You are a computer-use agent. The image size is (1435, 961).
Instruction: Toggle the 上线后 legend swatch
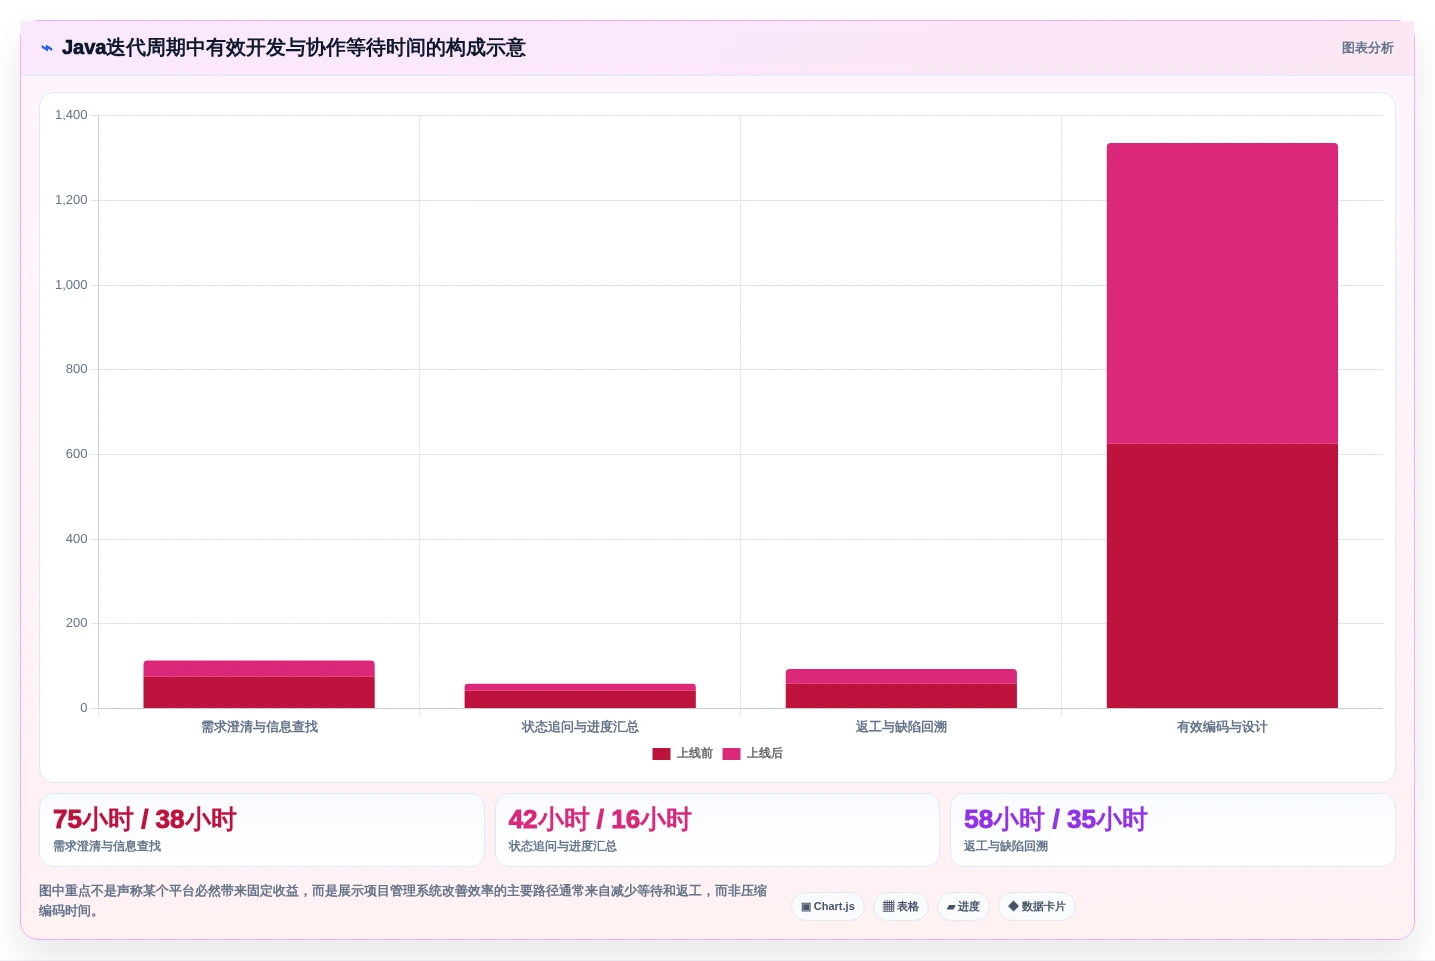731,754
